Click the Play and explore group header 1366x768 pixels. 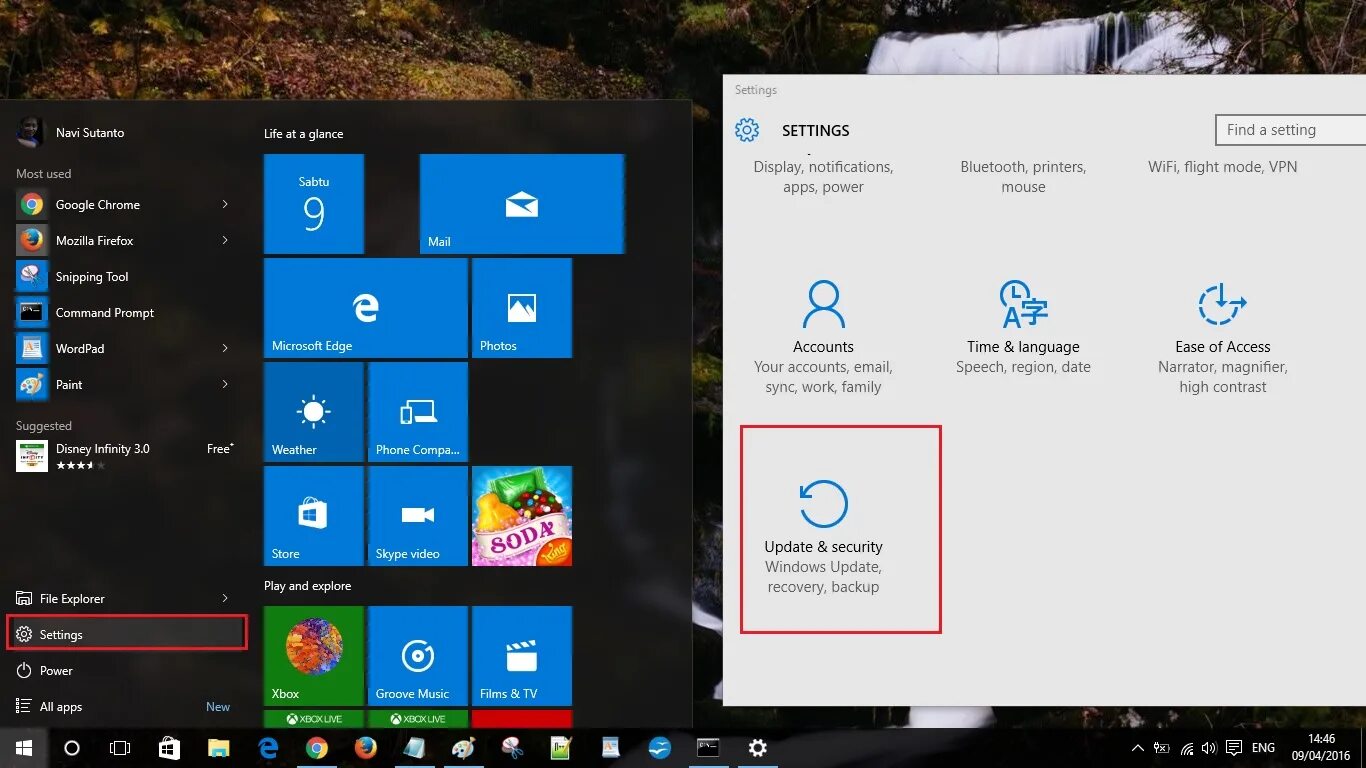tap(307, 586)
